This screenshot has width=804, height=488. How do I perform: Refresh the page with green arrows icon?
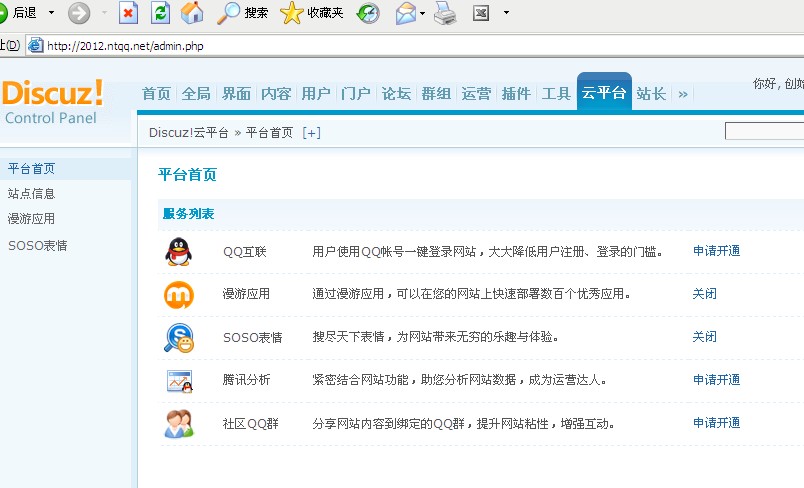(160, 13)
